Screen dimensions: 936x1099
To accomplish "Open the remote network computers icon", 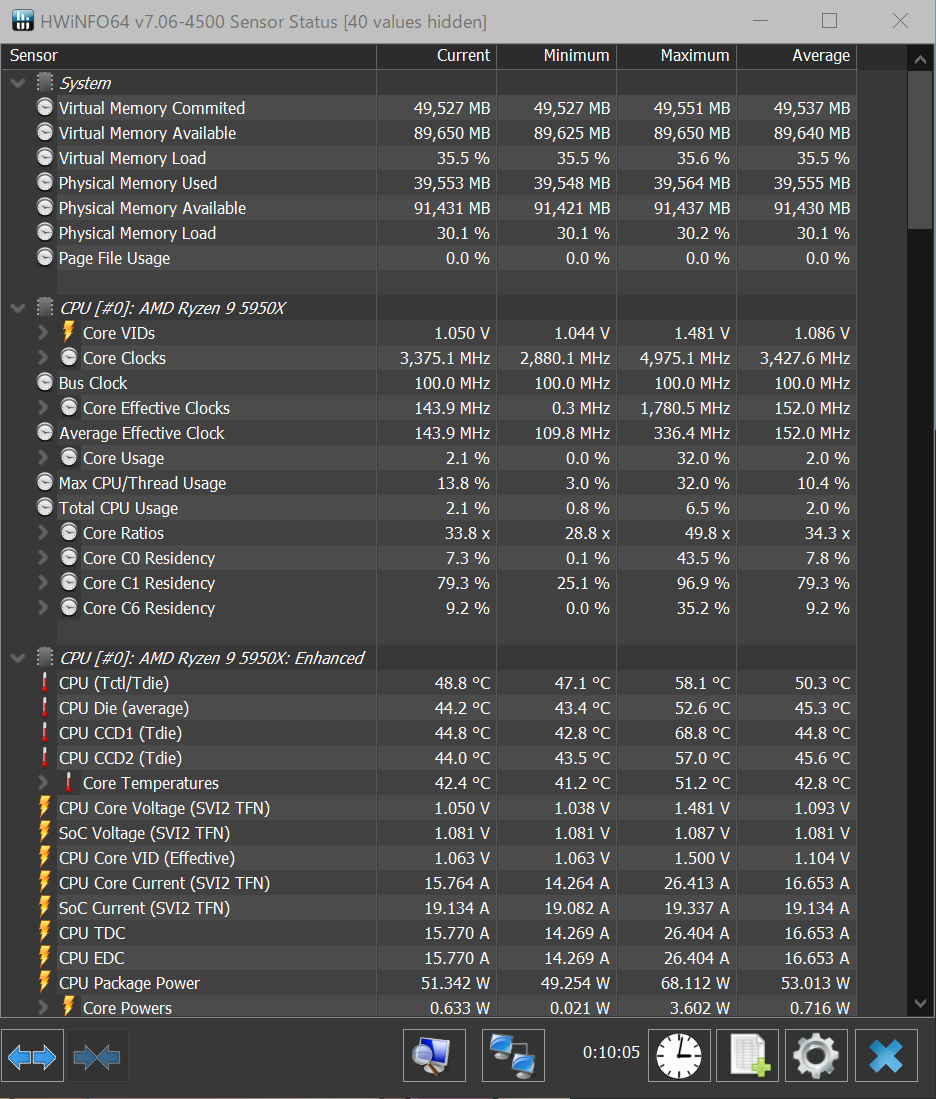I will (513, 1056).
